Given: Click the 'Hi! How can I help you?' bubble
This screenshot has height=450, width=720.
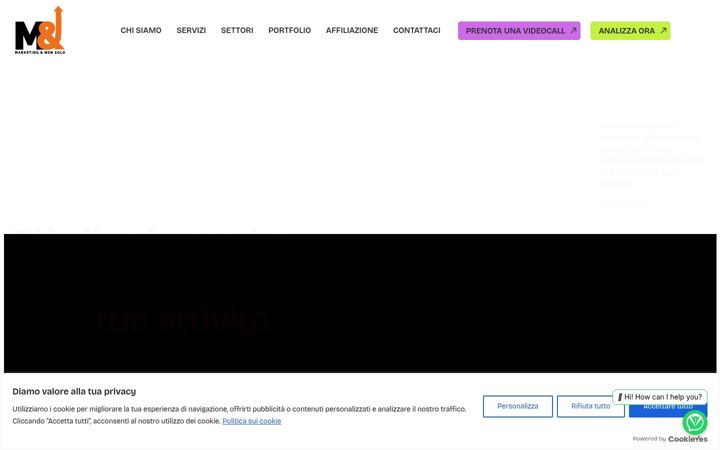Looking at the screenshot, I should 659,397.
